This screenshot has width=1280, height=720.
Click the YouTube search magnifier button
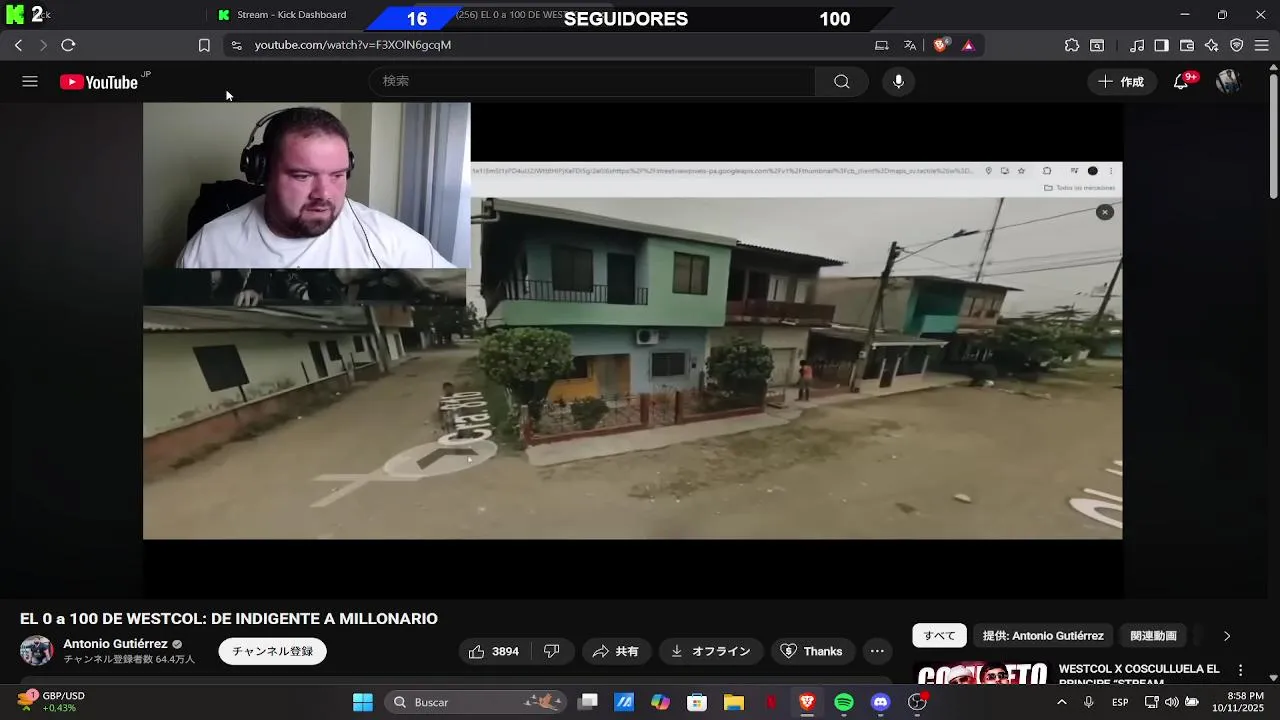tap(842, 82)
